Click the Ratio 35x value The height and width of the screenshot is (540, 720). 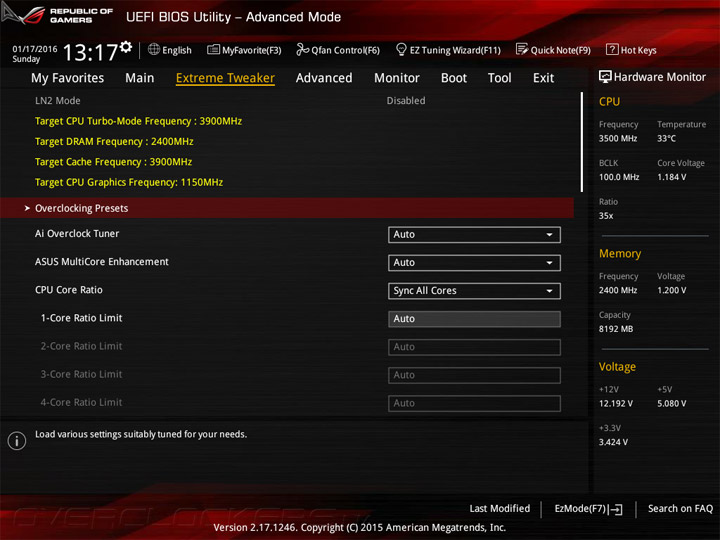[606, 216]
